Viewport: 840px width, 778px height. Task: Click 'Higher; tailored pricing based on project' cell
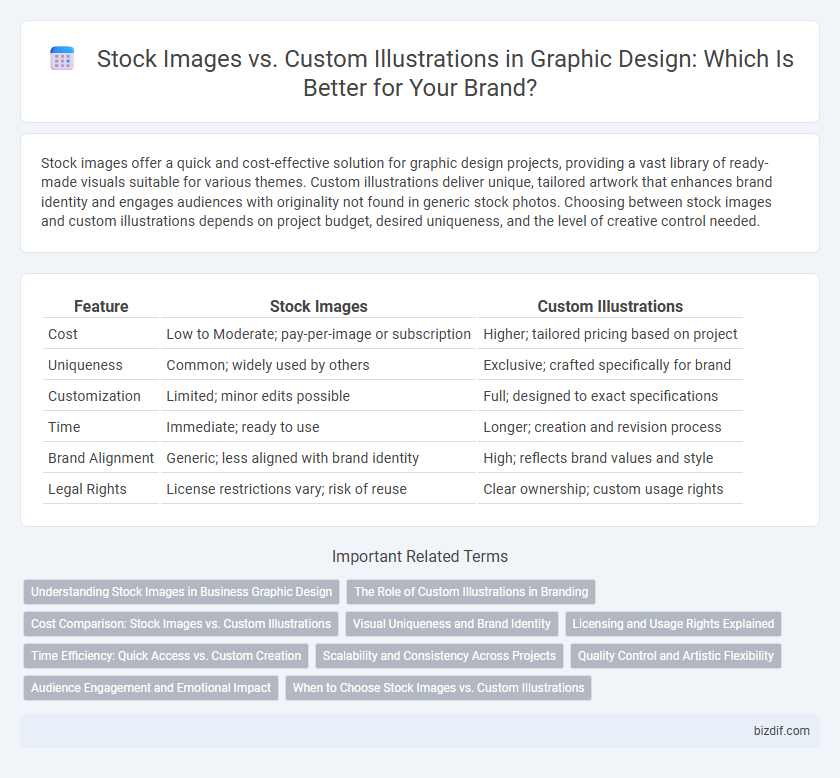[610, 334]
